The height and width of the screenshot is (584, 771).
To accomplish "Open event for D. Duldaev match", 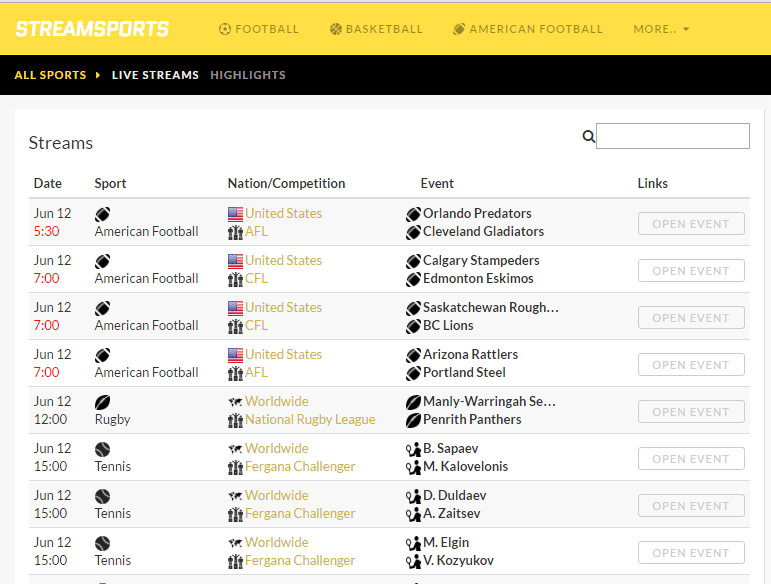I will [x=691, y=506].
